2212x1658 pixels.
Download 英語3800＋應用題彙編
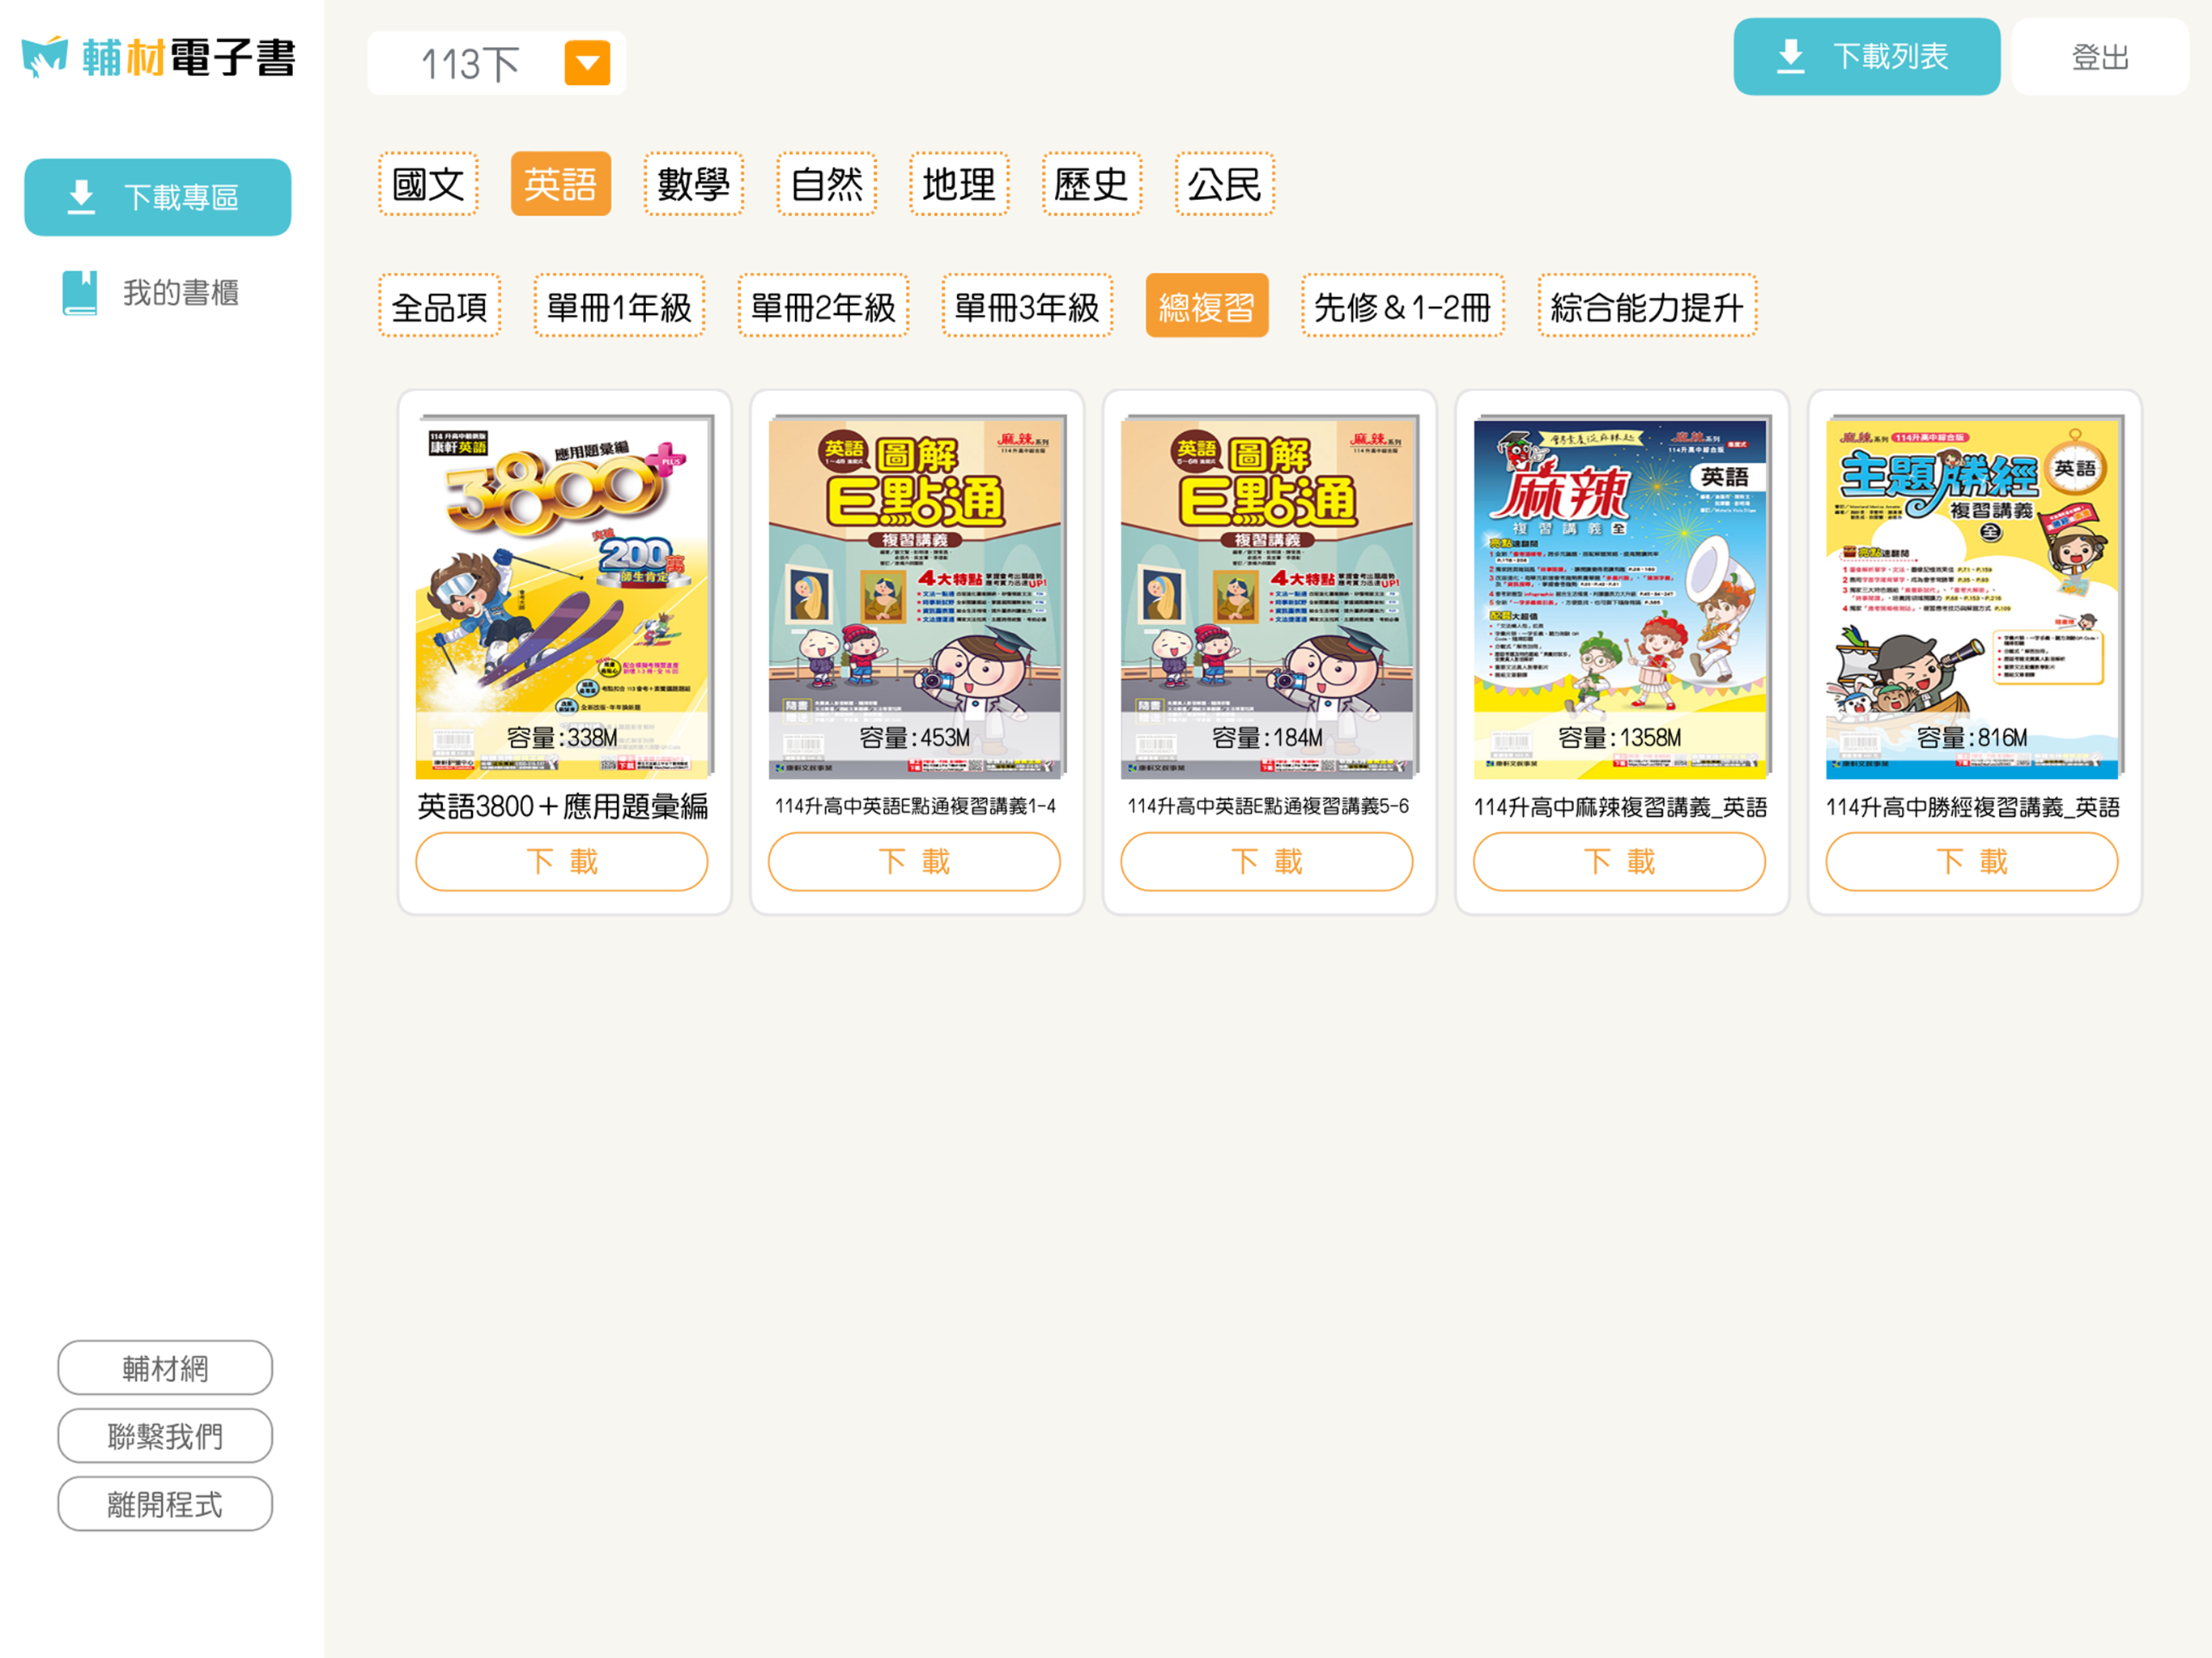(x=562, y=861)
